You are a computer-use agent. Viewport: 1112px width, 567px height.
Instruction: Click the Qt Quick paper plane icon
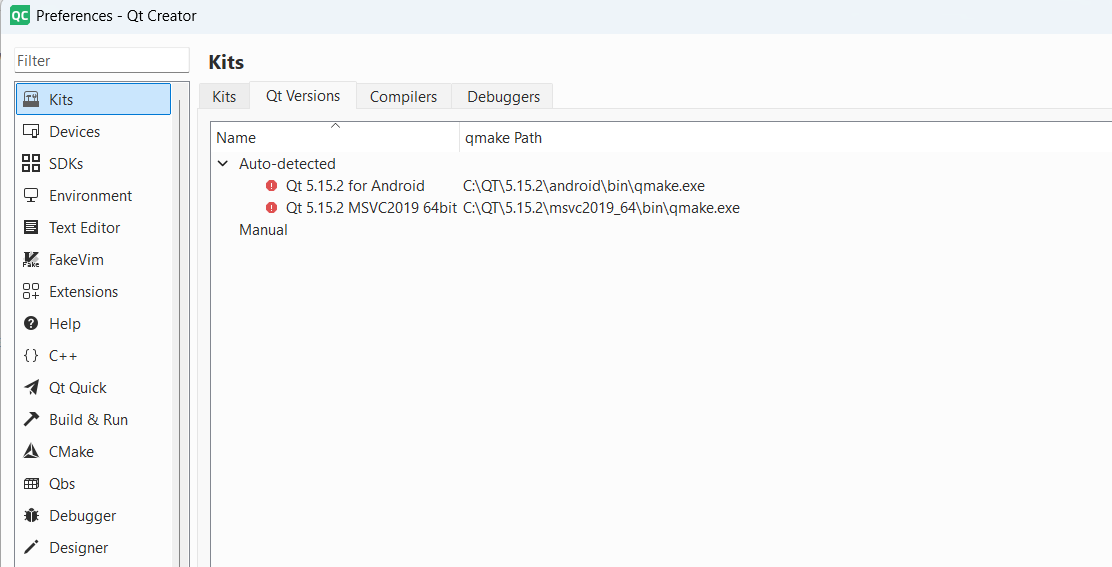pos(31,388)
